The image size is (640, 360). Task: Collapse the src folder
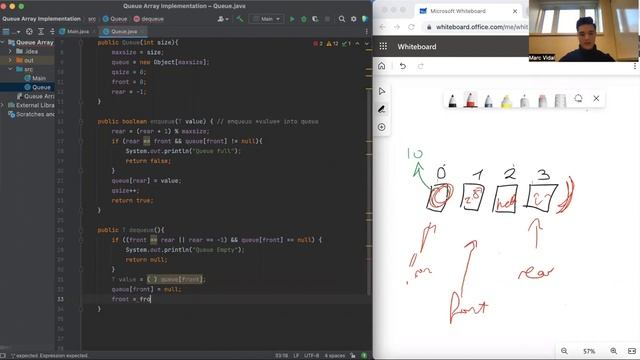10,69
